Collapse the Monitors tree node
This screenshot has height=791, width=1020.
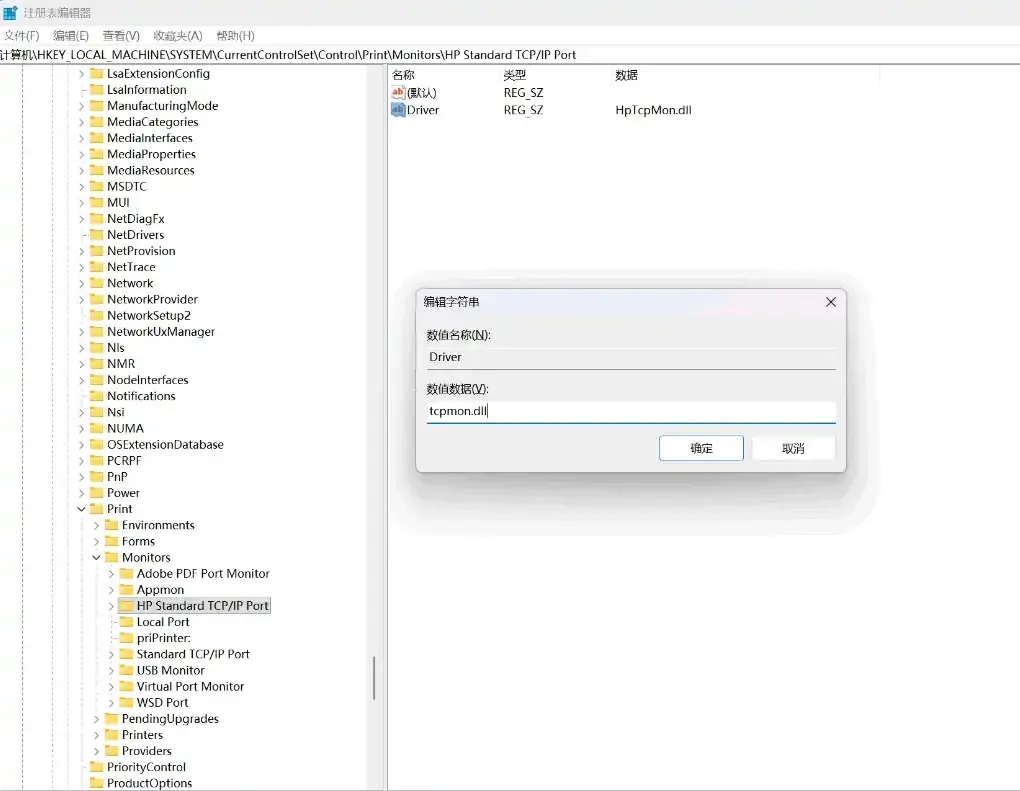[97, 558]
